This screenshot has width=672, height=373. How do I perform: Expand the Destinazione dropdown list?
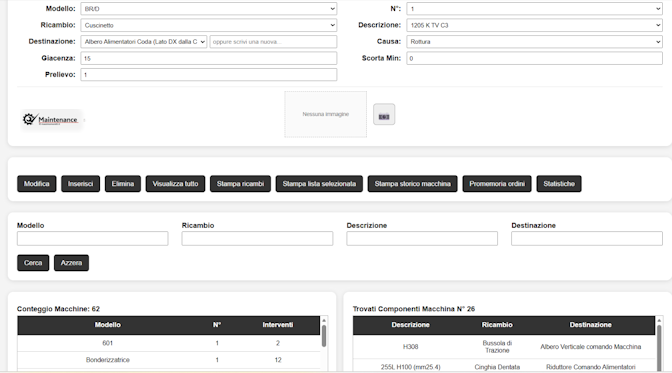pyautogui.click(x=144, y=42)
